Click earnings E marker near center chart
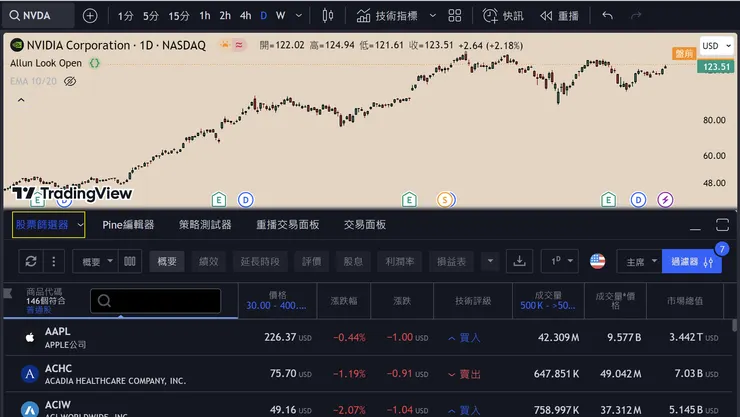The height and width of the screenshot is (417, 740). tap(409, 200)
